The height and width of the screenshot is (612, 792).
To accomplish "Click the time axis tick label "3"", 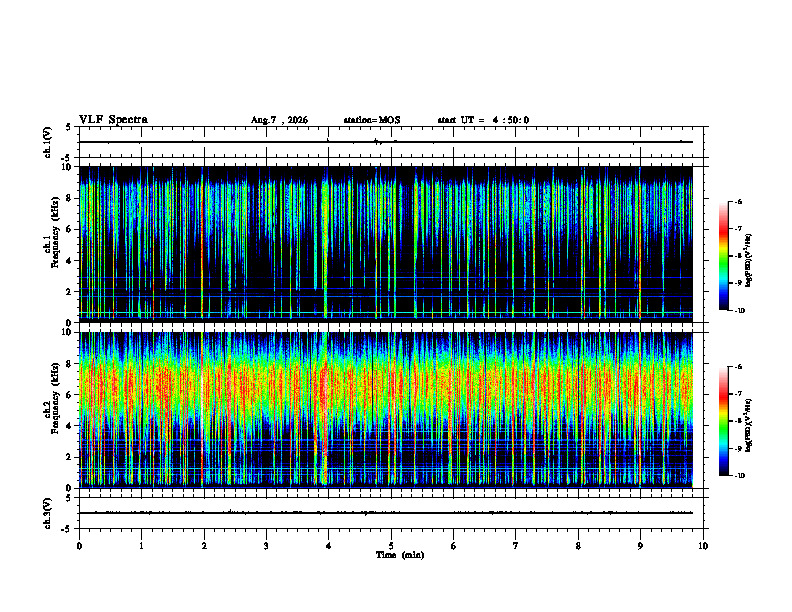I will (x=266, y=546).
